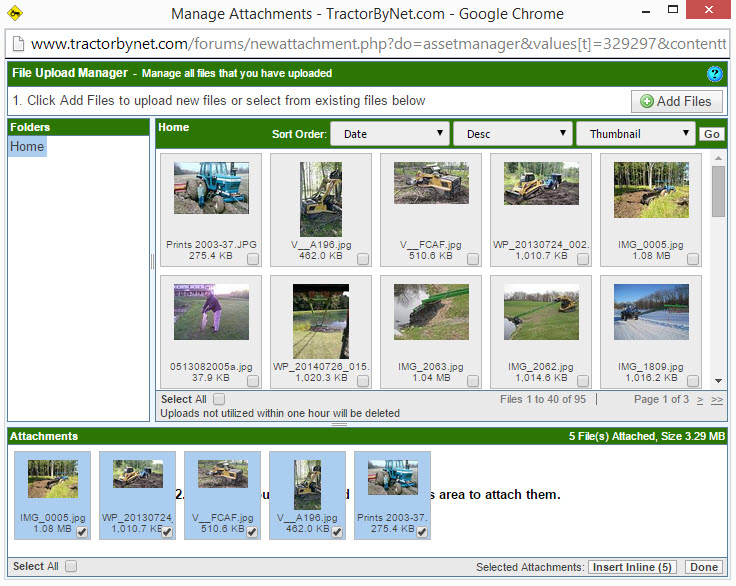Select the Home folder in Folders panel
736x586 pixels.
27,146
